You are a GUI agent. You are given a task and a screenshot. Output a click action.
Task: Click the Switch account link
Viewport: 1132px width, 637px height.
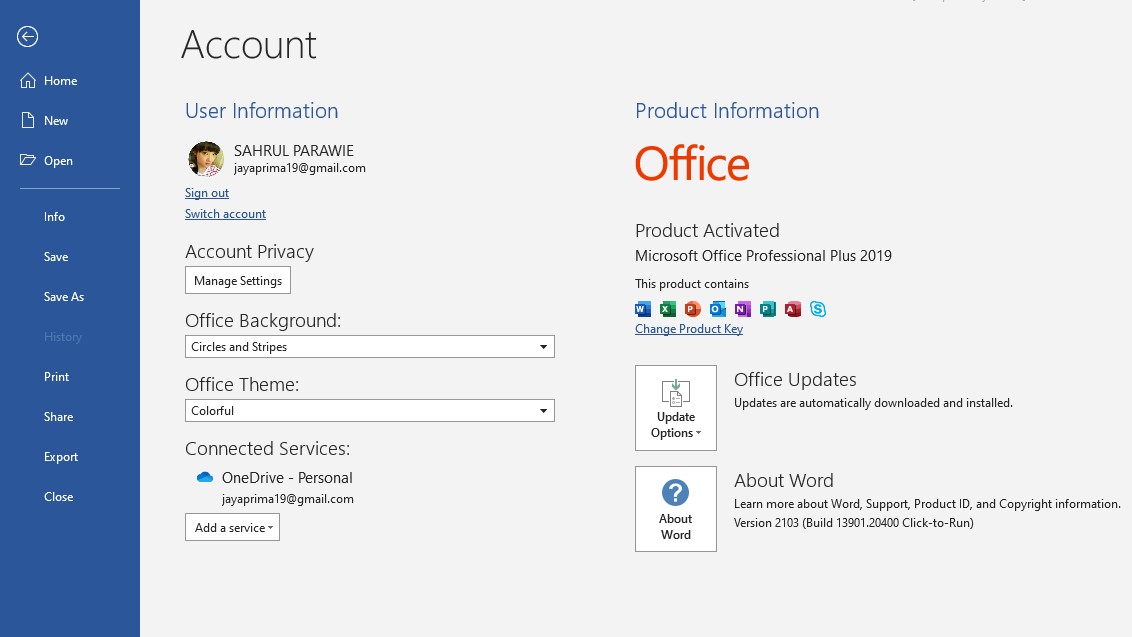pyautogui.click(x=225, y=214)
